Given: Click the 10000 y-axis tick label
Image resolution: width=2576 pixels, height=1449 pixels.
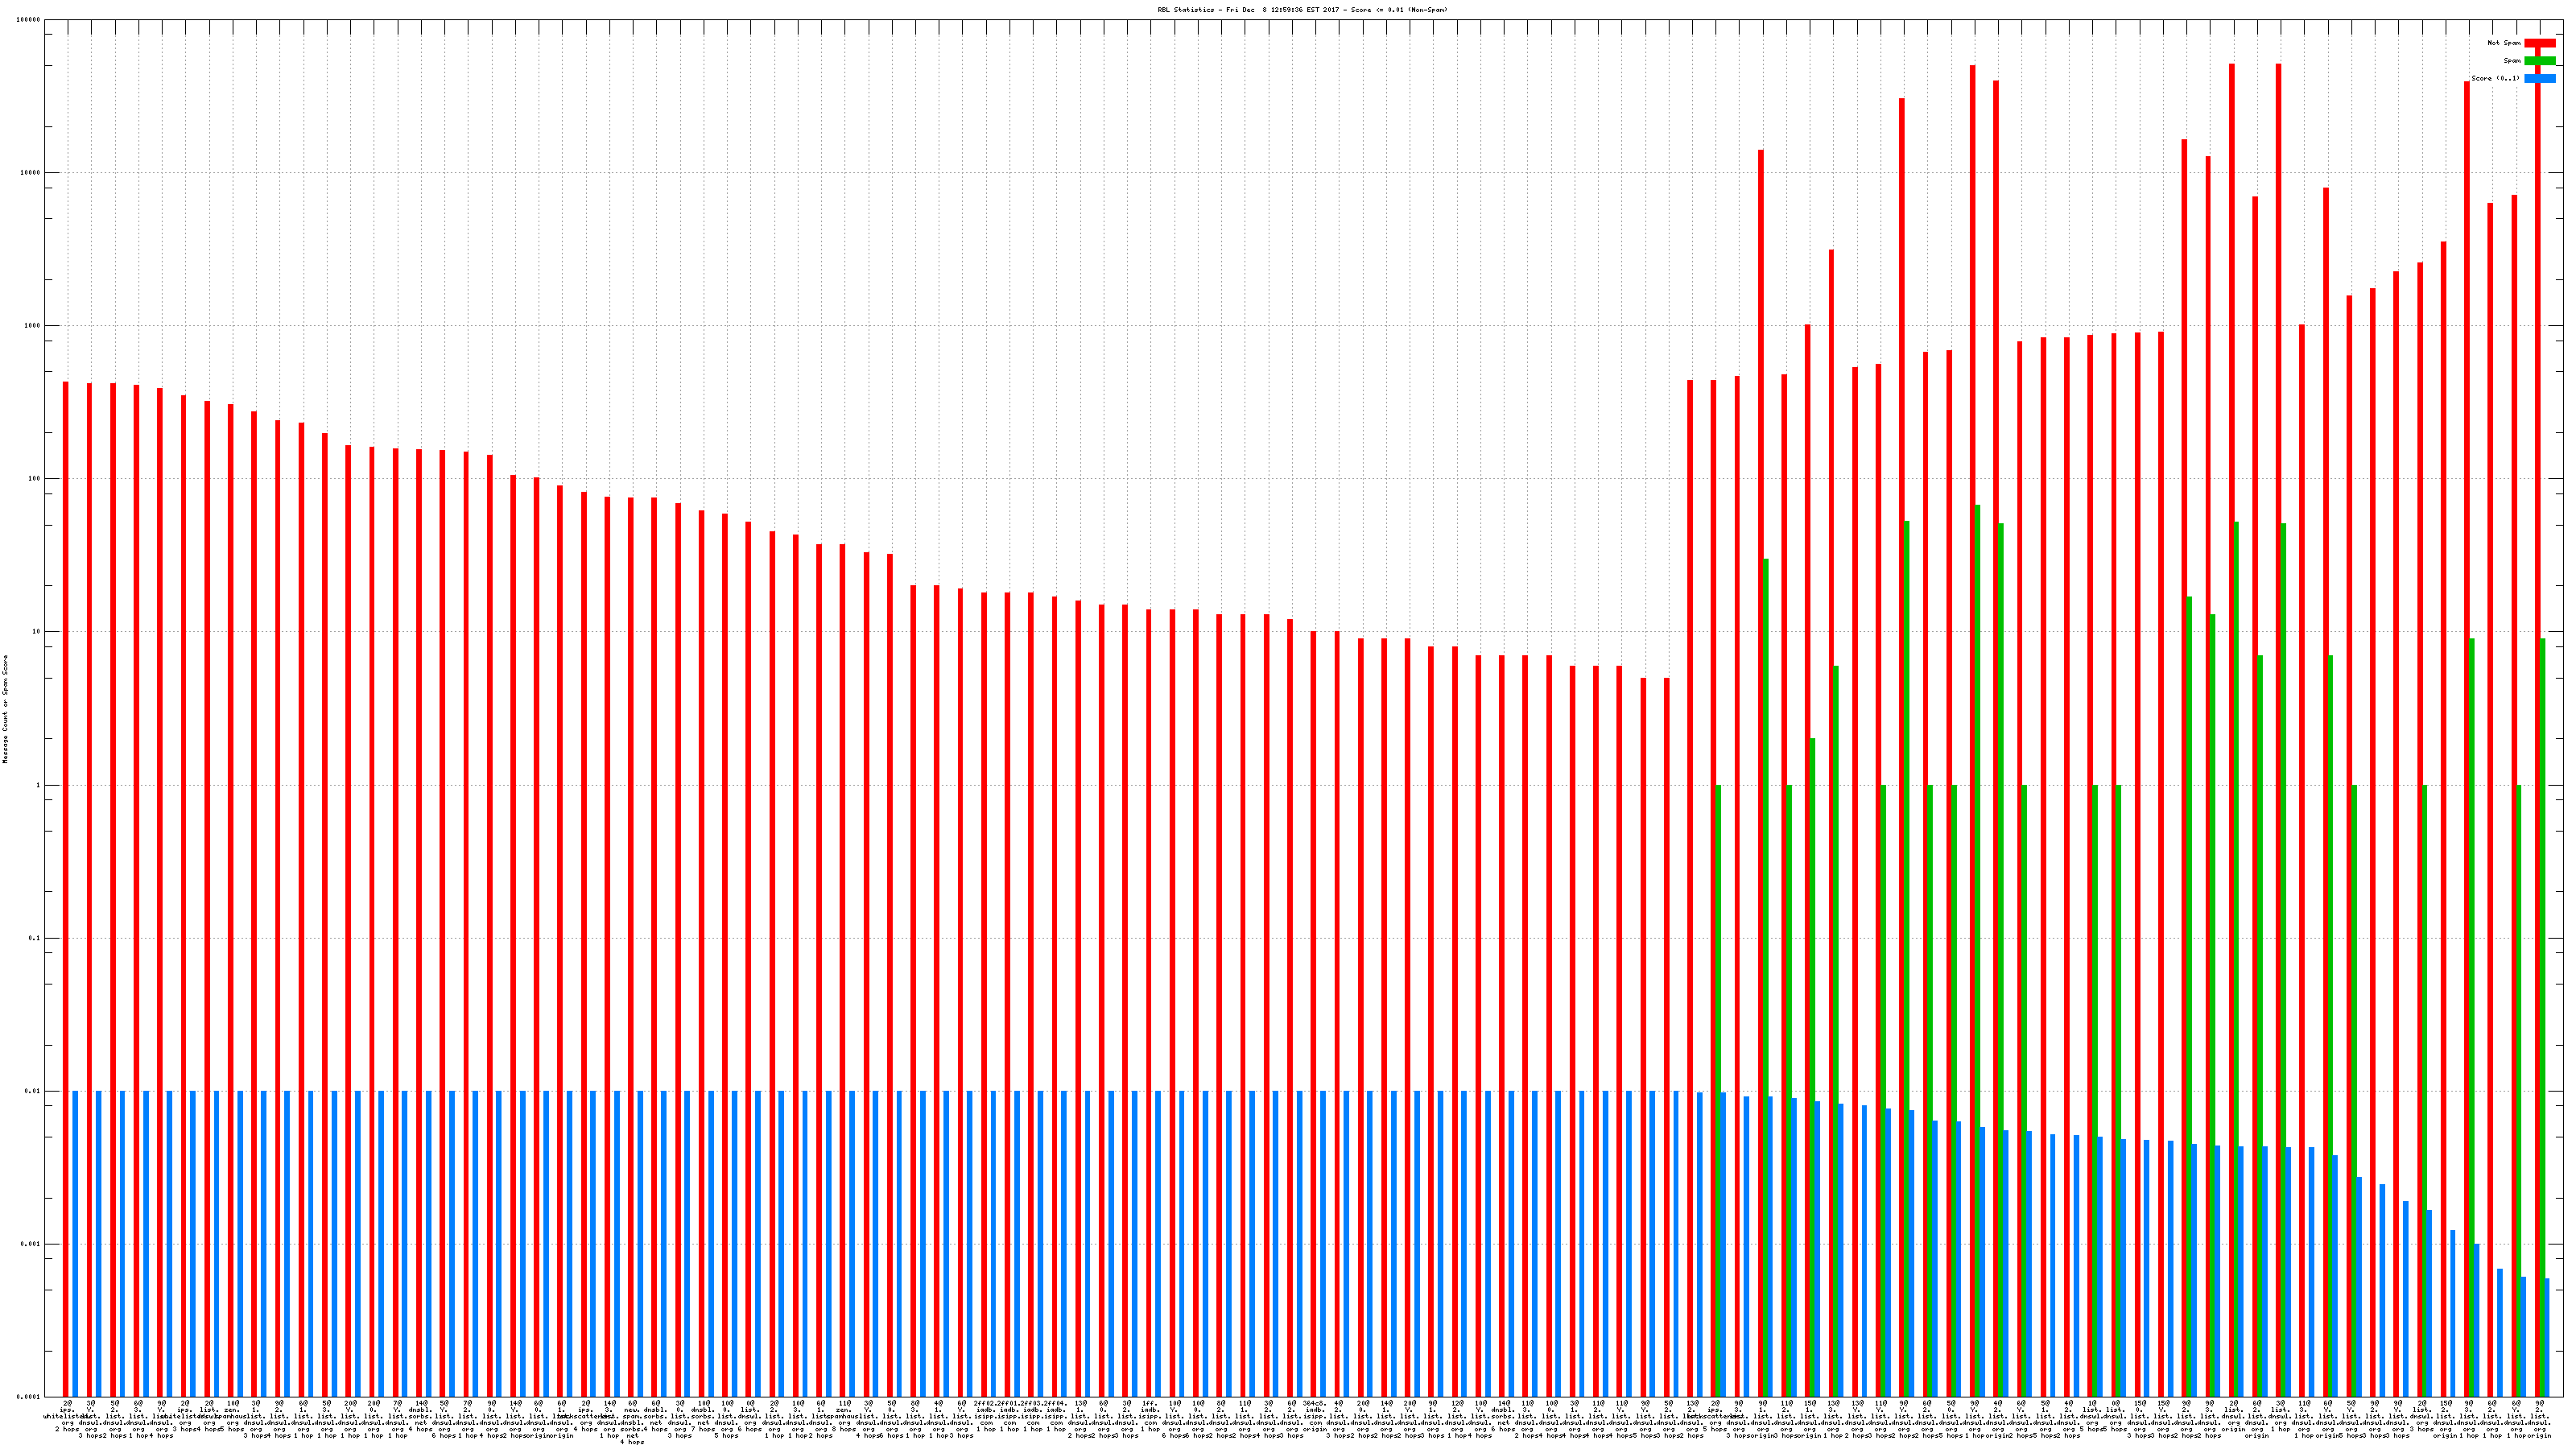Looking at the screenshot, I should click(31, 173).
